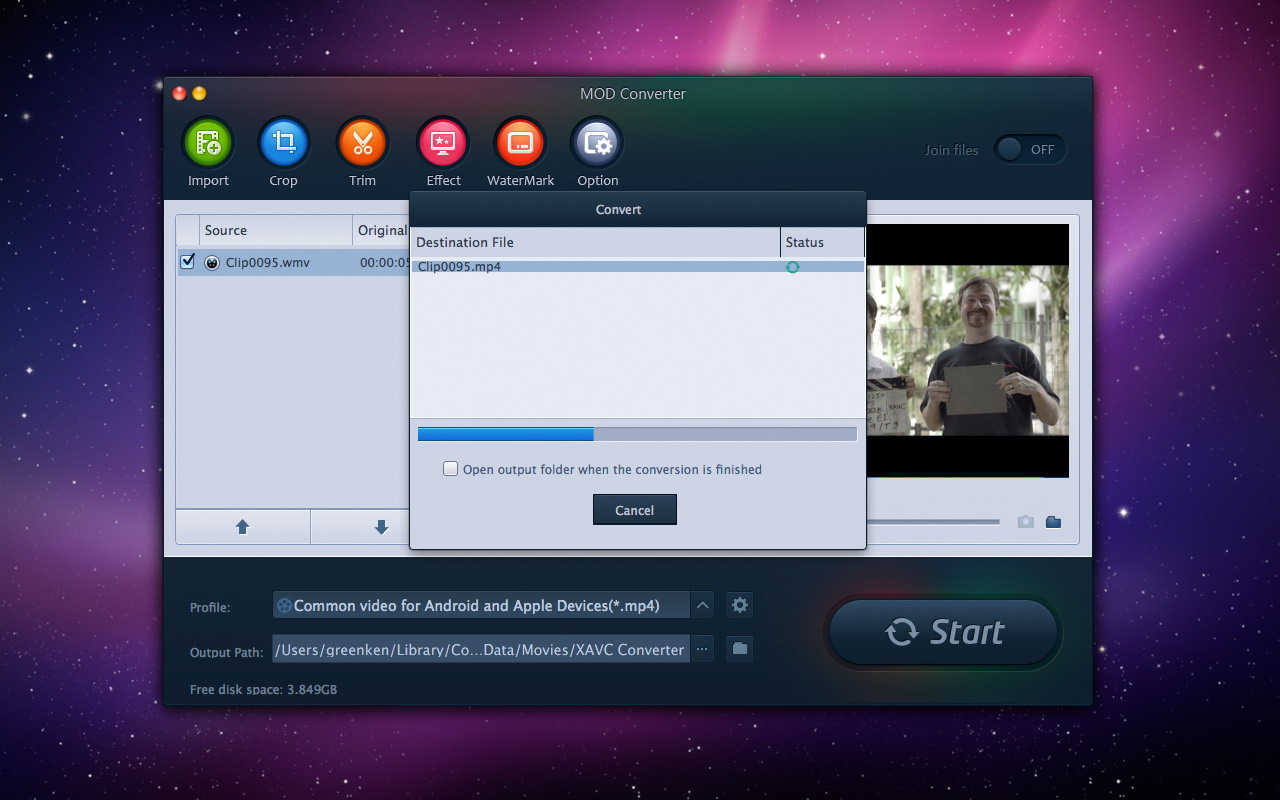The image size is (1280, 800).
Task: Select the Clip0095.mp4 destination file row
Action: (600, 266)
